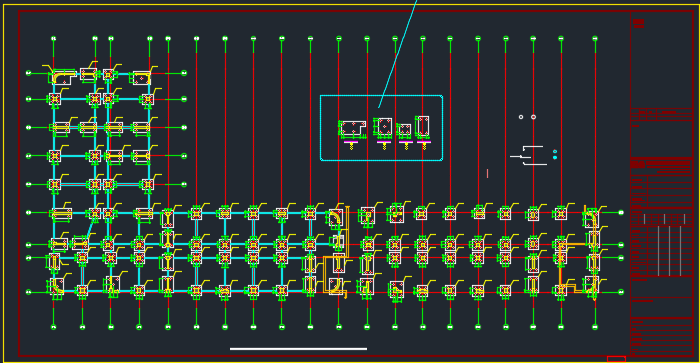
Task: Select the tall narrow column section in detail box
Action: pyautogui.click(x=423, y=126)
